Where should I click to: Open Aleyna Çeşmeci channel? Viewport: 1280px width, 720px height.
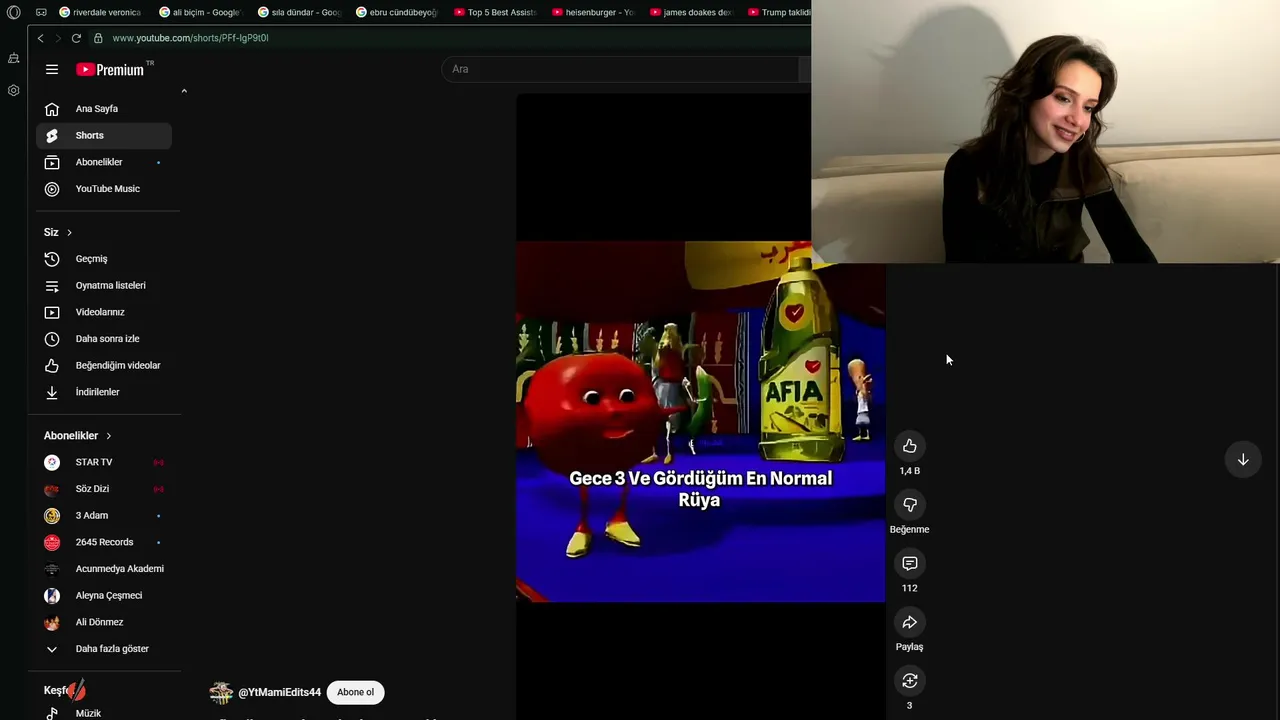(104, 596)
